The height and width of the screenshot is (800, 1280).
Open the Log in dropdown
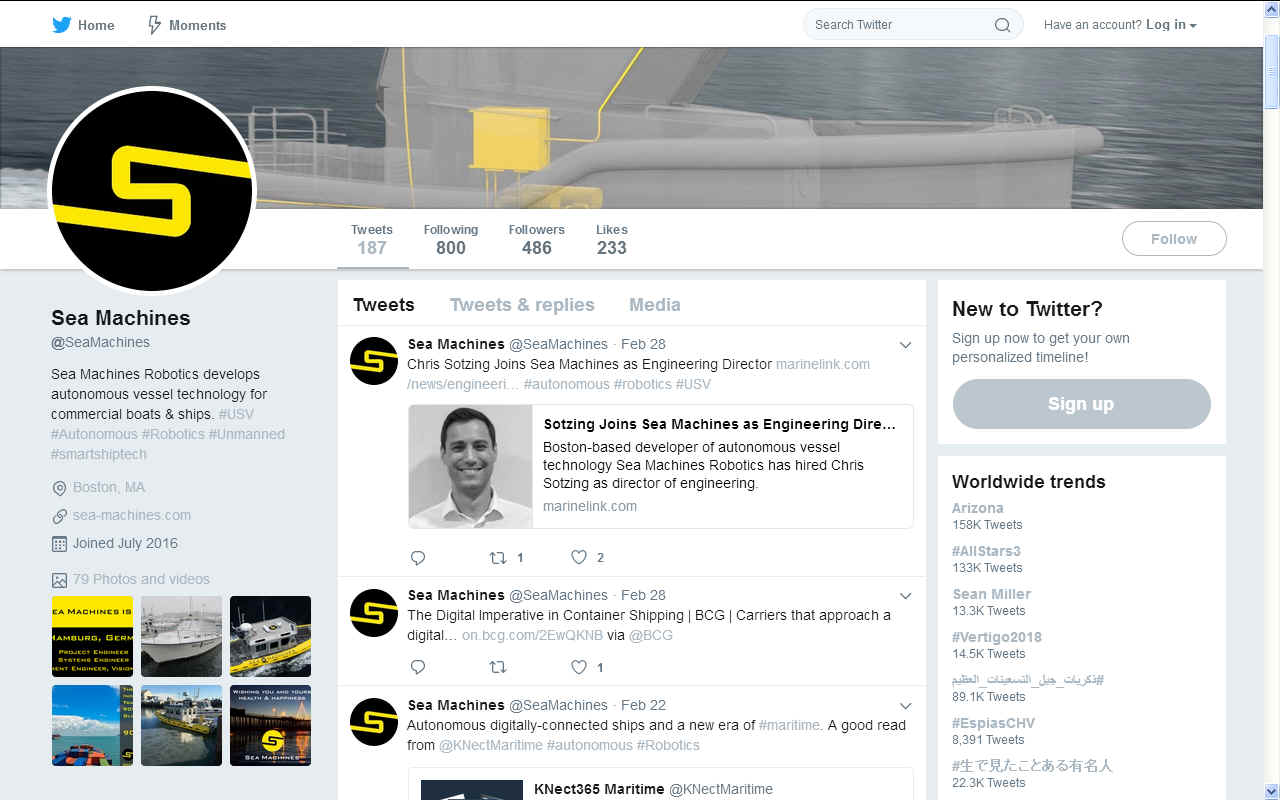pos(1171,25)
